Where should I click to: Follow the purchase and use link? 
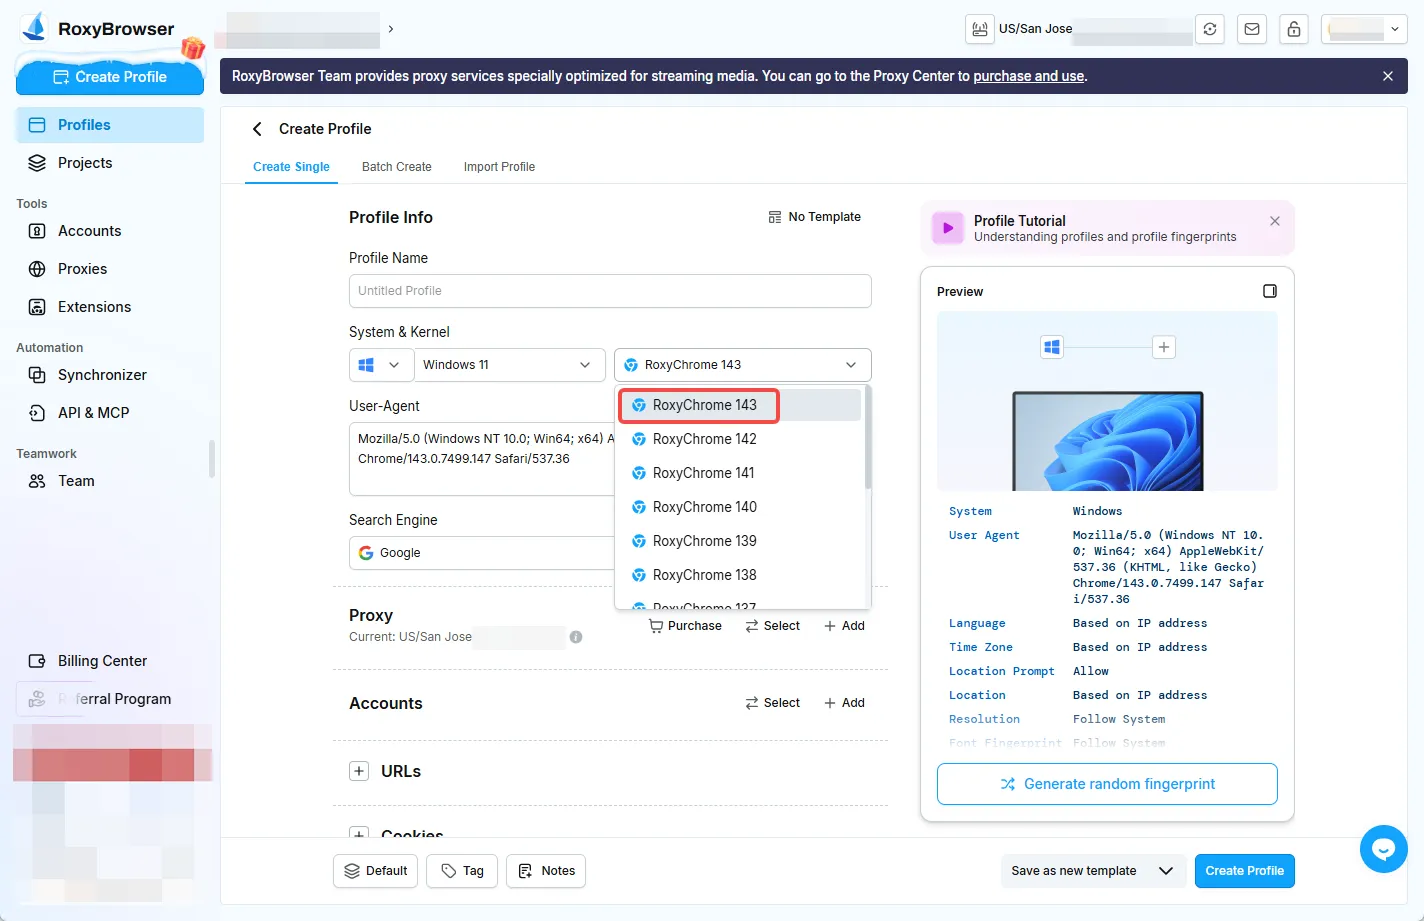[x=1028, y=76]
